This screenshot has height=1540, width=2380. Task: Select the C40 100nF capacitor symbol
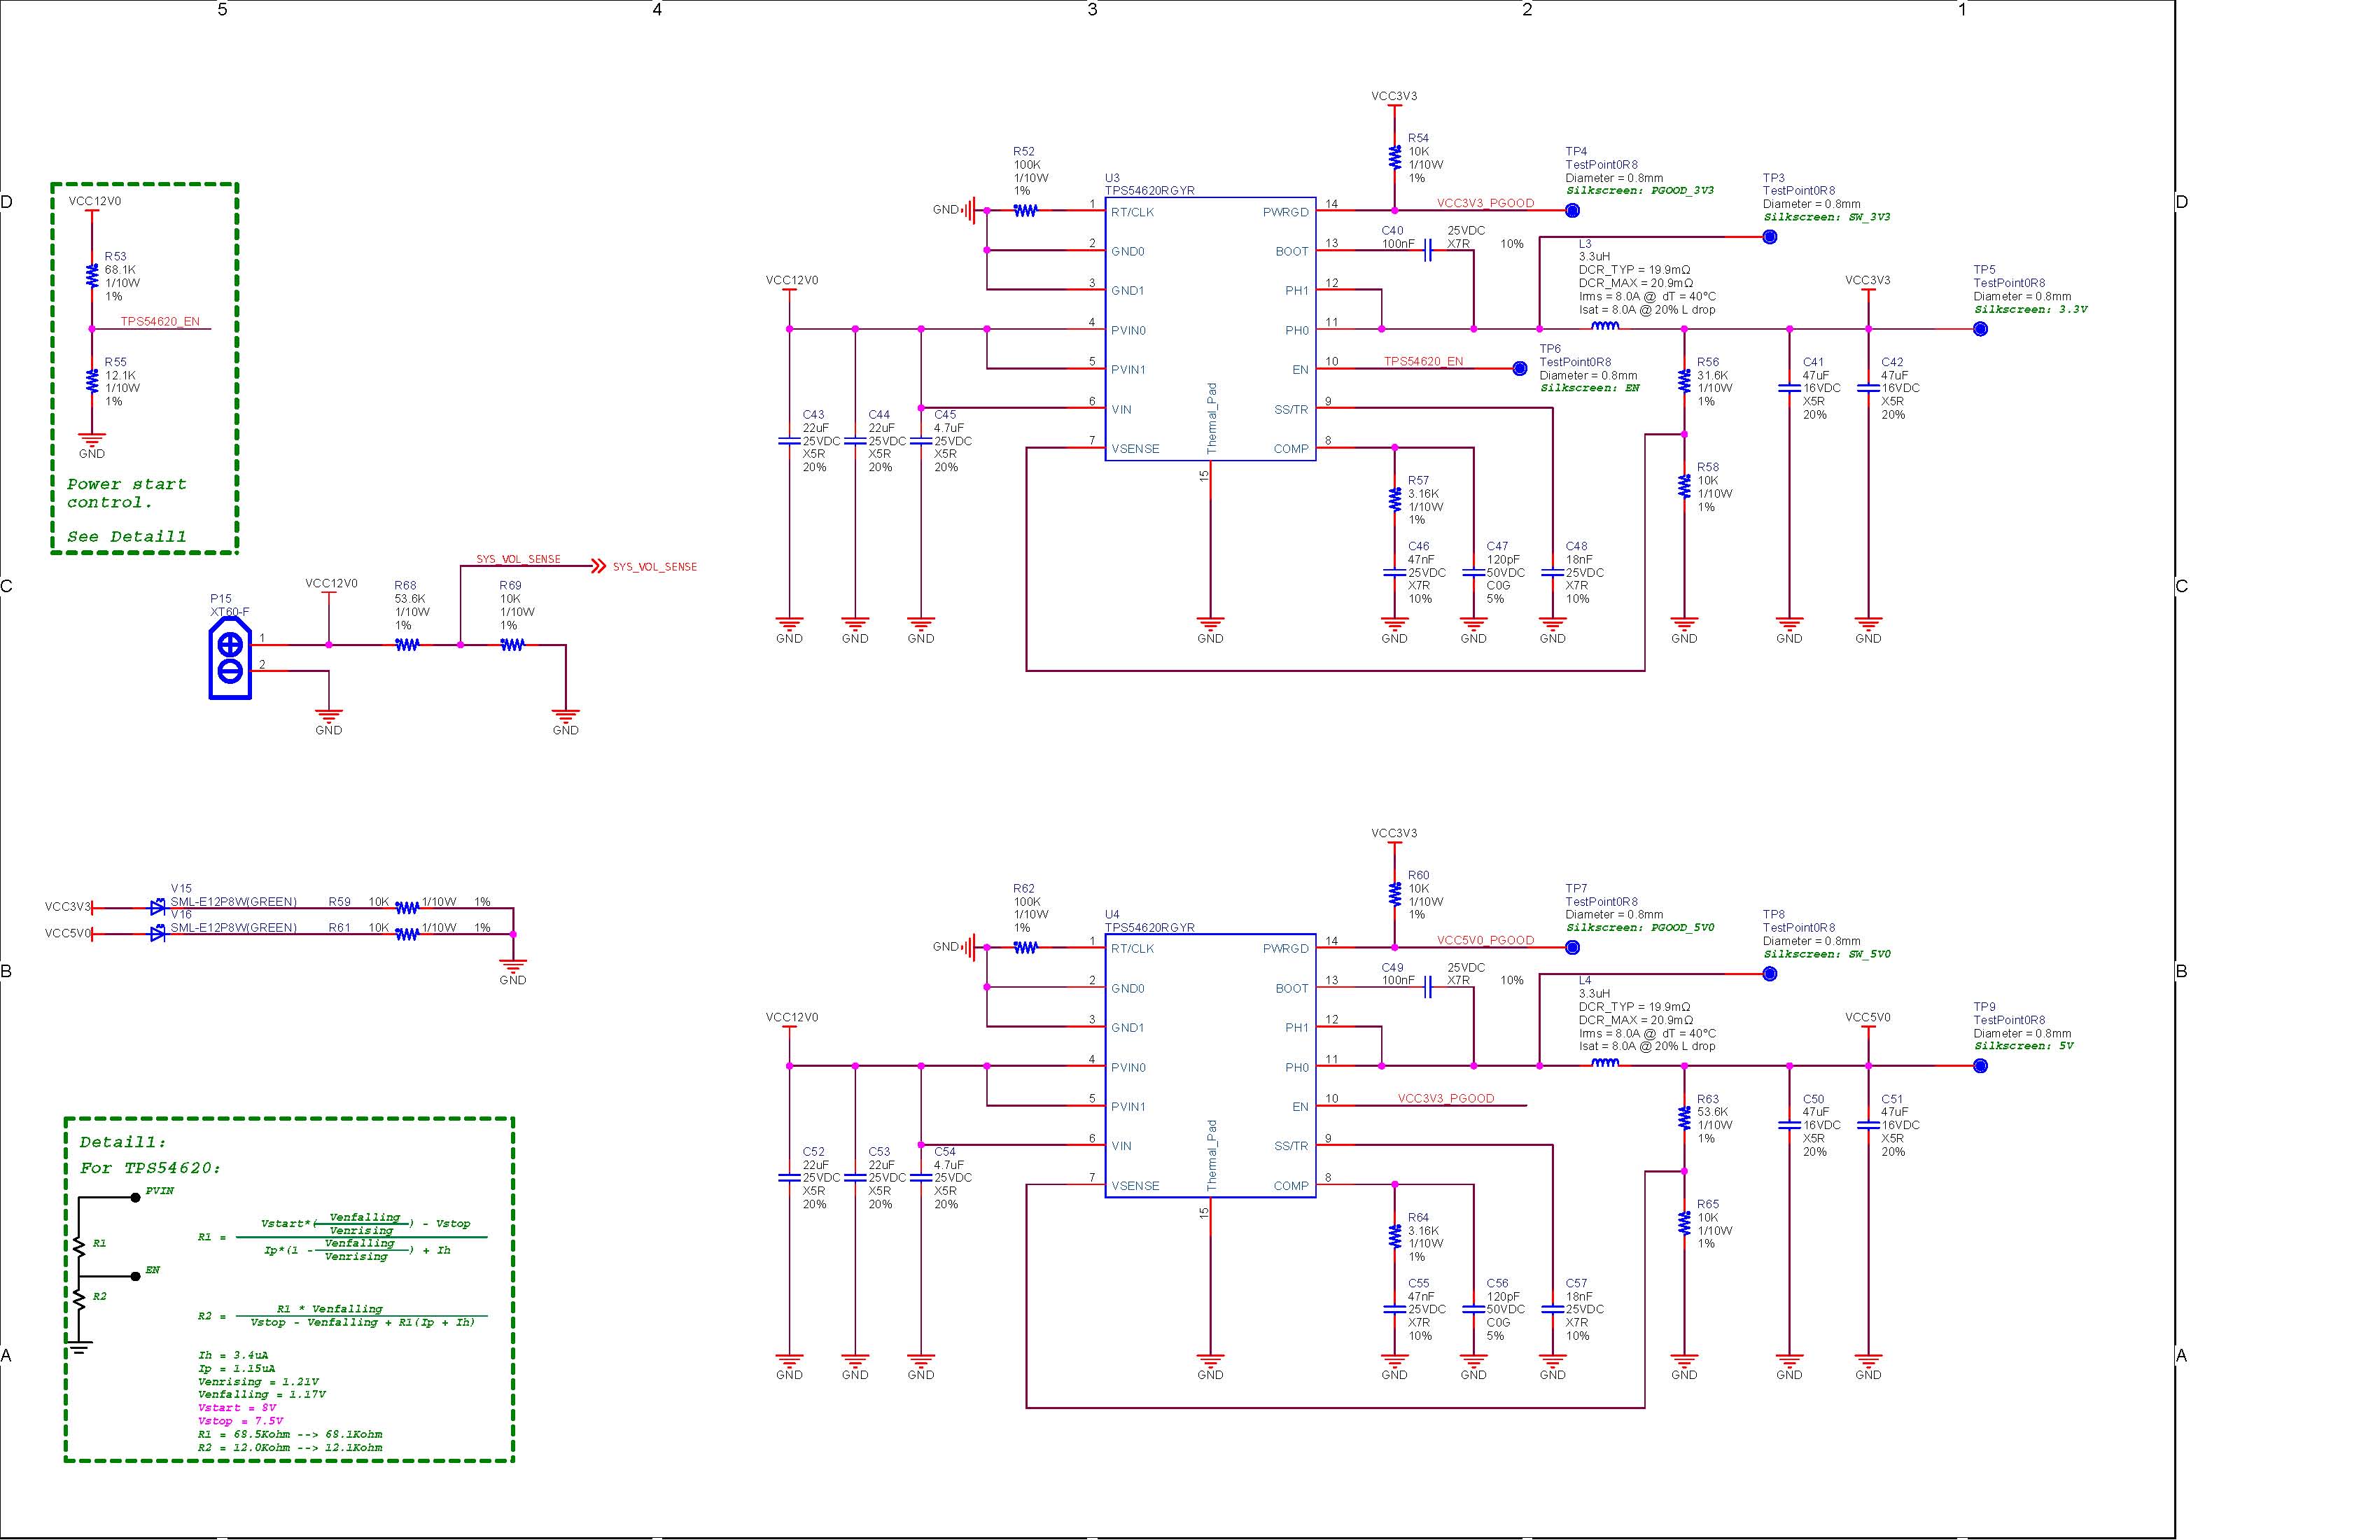click(1428, 251)
